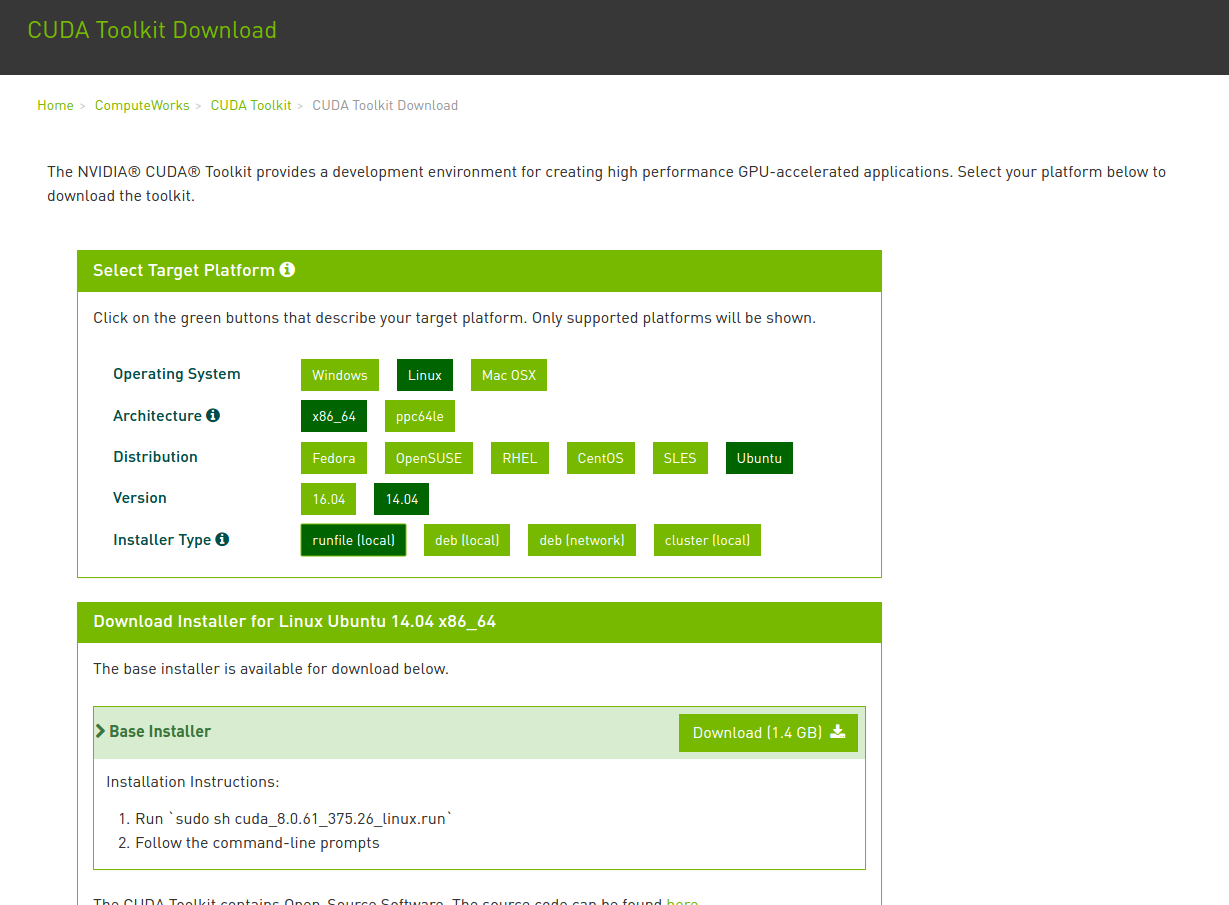Pick CentOS distribution
The height and width of the screenshot is (905, 1229).
tap(601, 458)
